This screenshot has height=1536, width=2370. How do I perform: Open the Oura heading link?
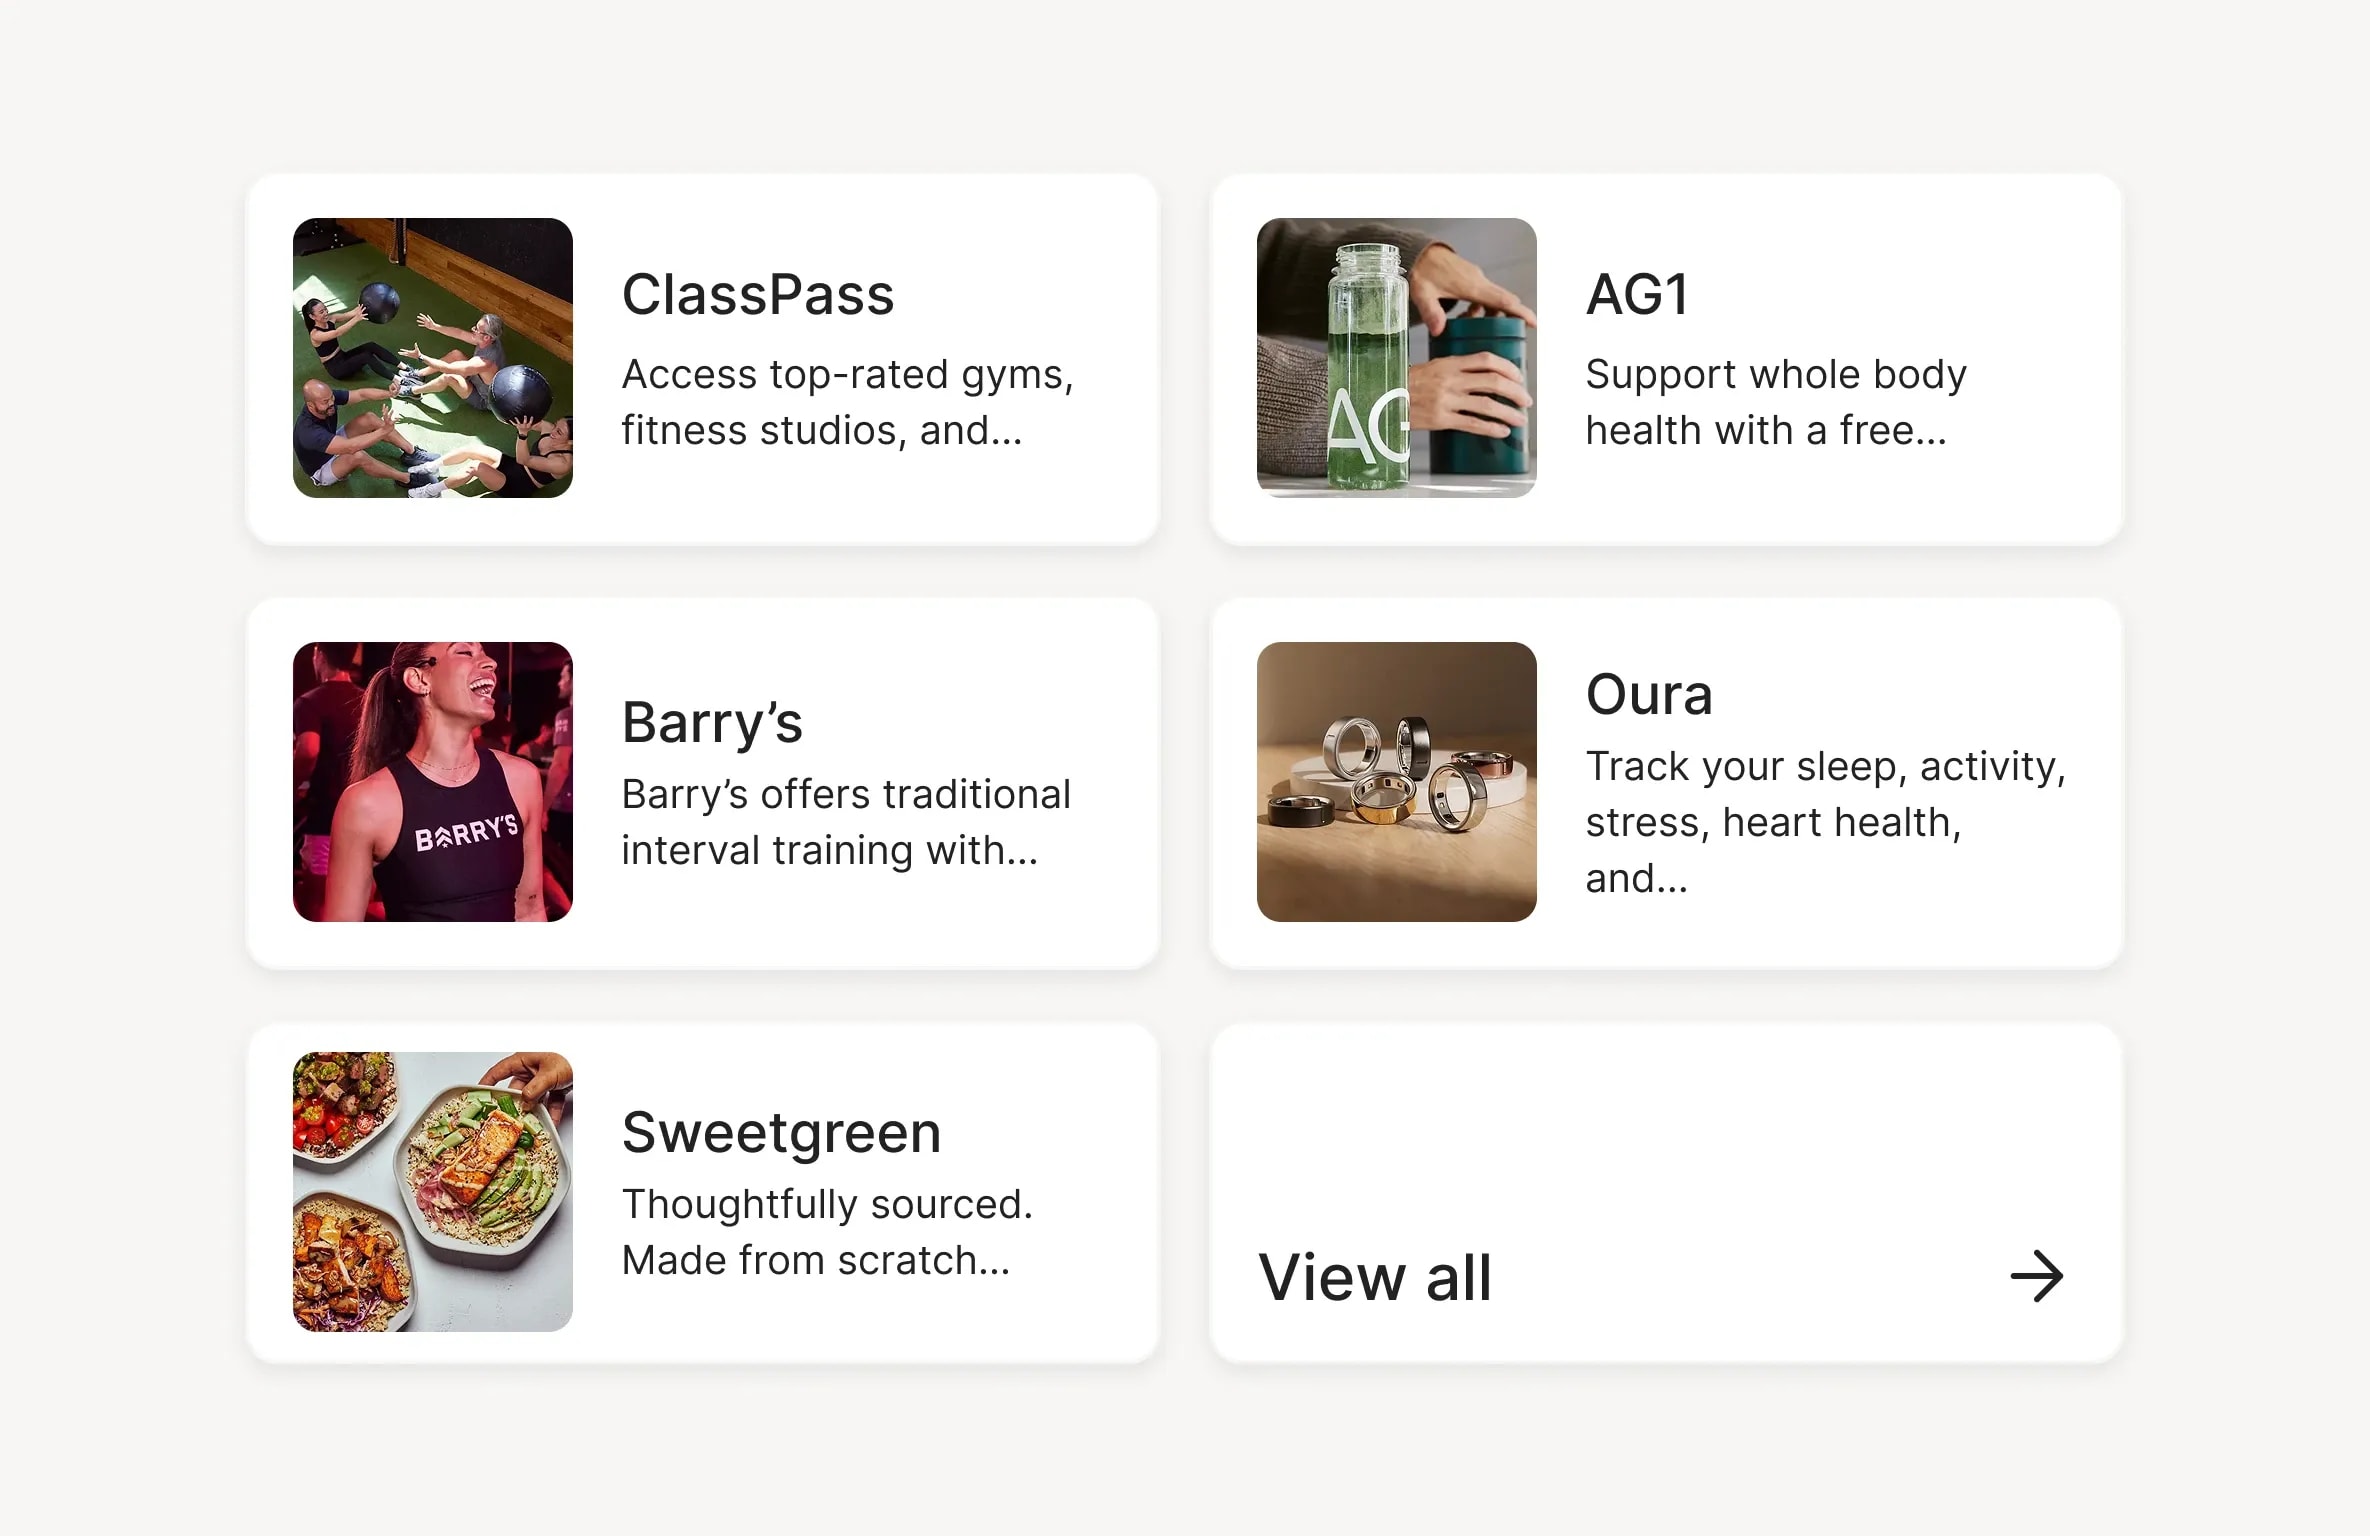[x=1649, y=694]
